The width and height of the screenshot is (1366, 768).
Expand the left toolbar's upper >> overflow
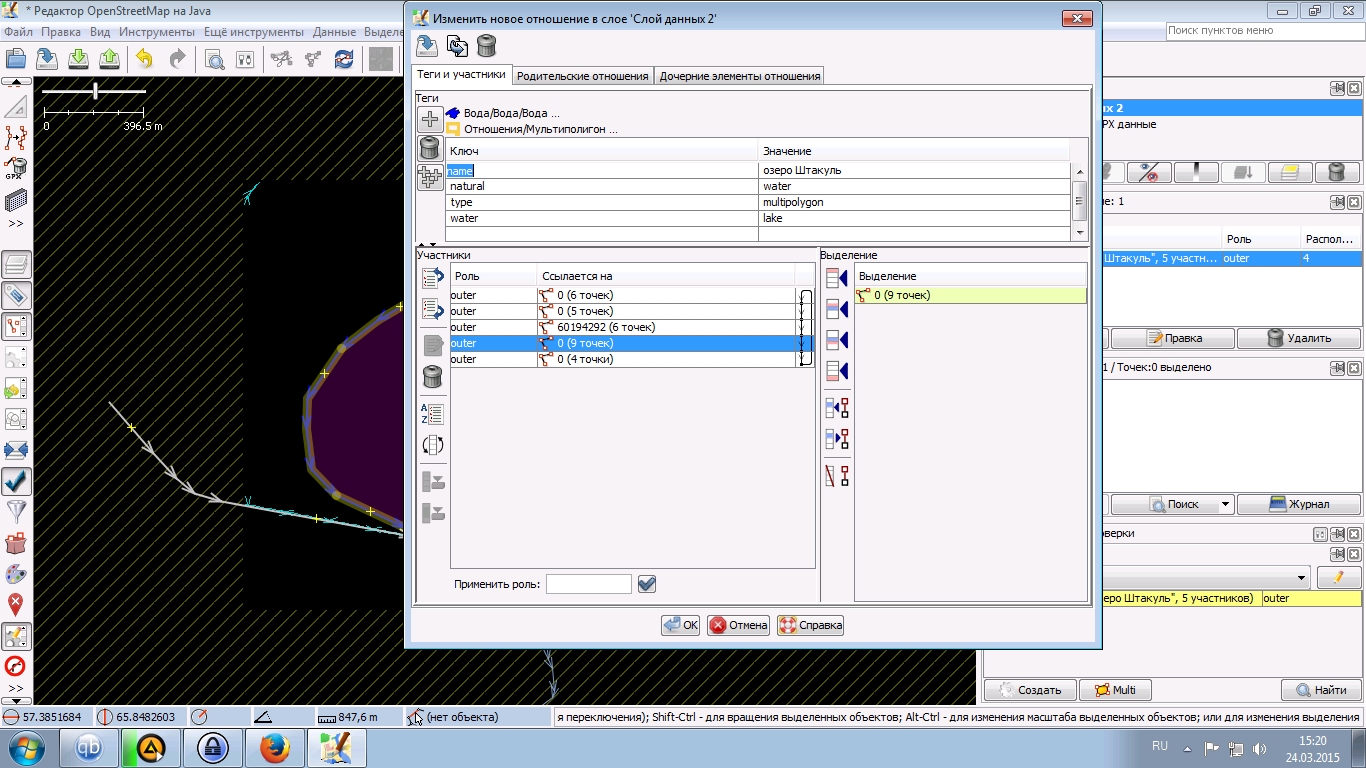click(x=16, y=223)
